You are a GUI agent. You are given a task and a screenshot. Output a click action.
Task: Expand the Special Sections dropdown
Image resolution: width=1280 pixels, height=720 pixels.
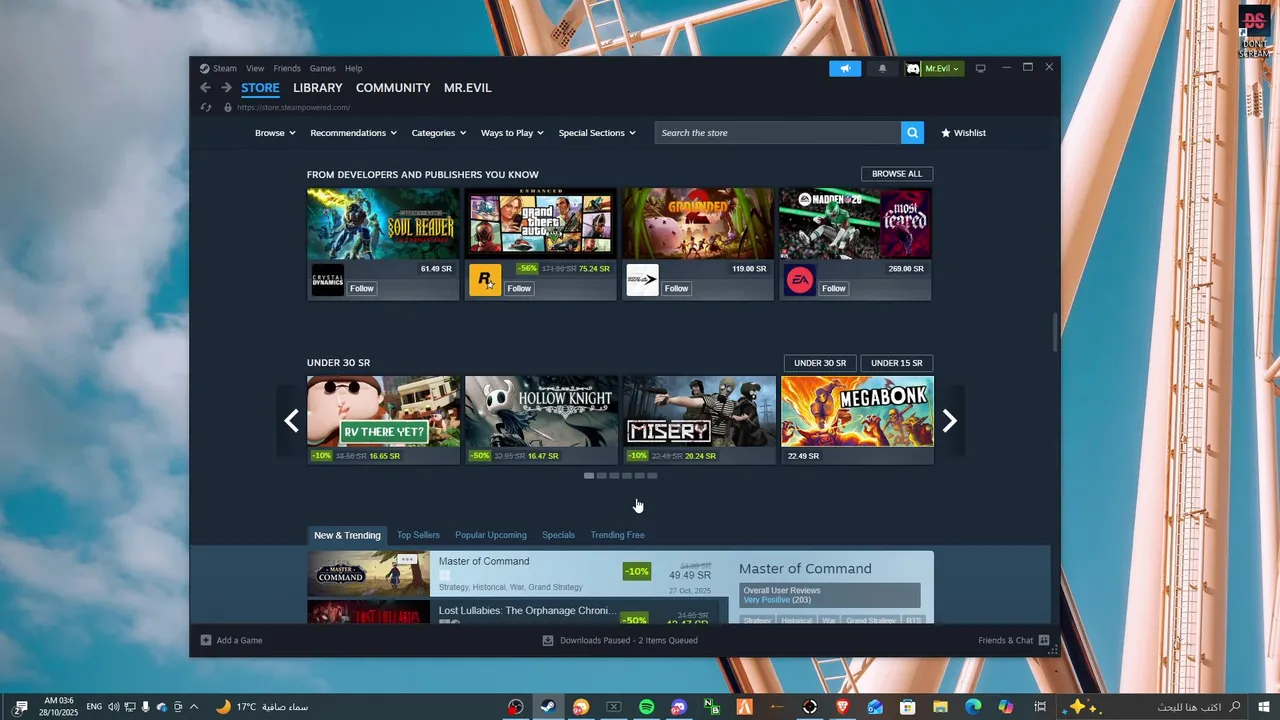click(x=597, y=132)
